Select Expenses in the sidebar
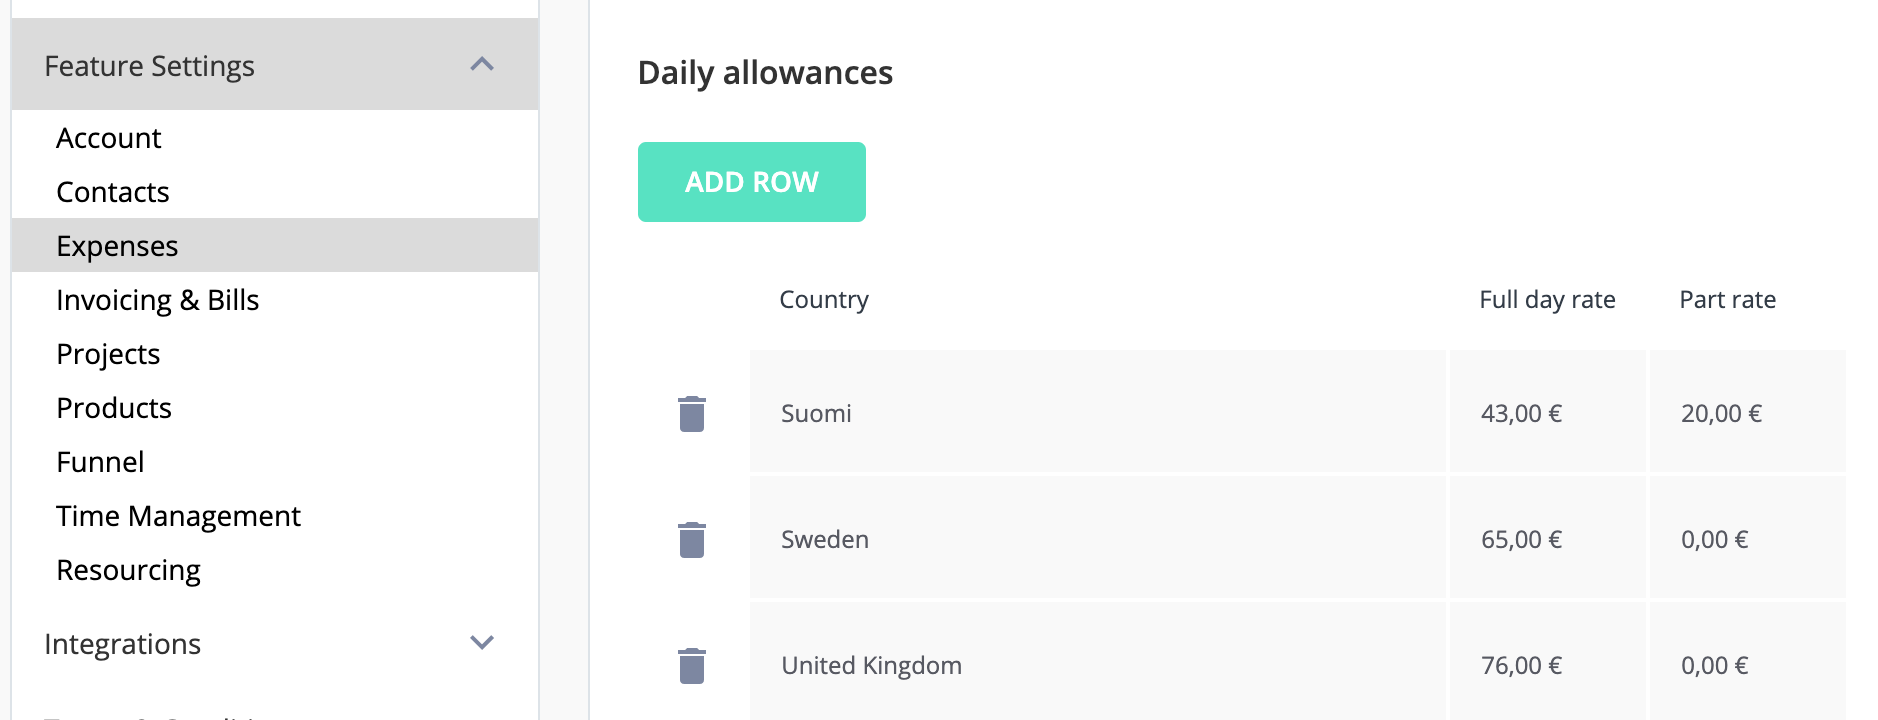 point(275,245)
